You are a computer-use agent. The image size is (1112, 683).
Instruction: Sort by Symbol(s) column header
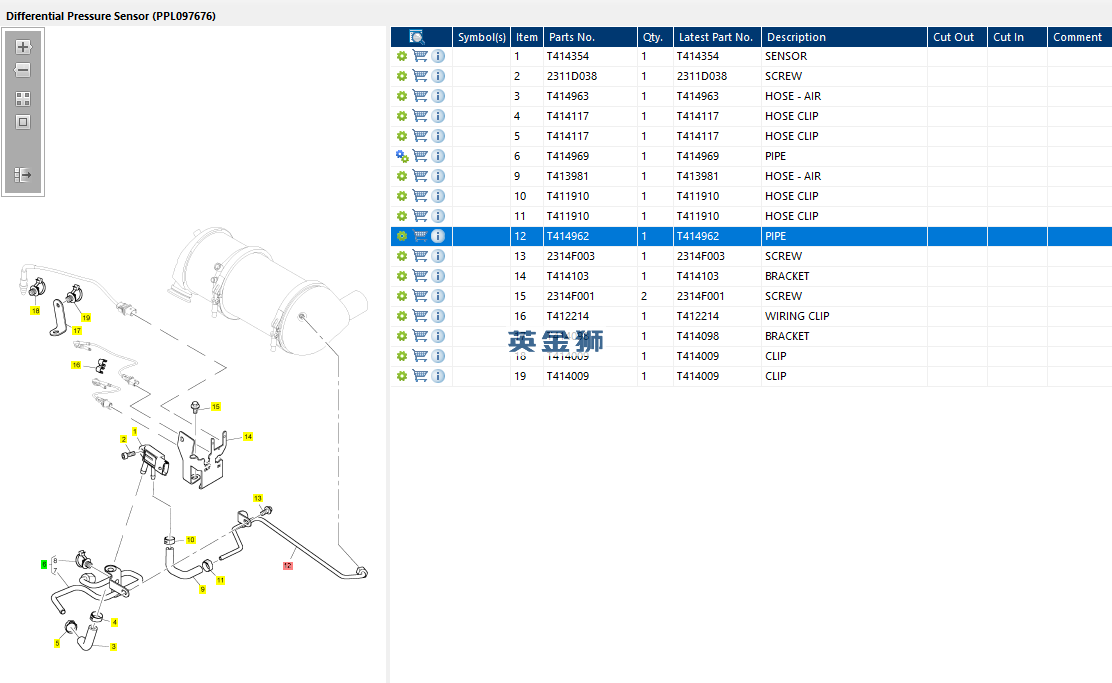coord(482,37)
